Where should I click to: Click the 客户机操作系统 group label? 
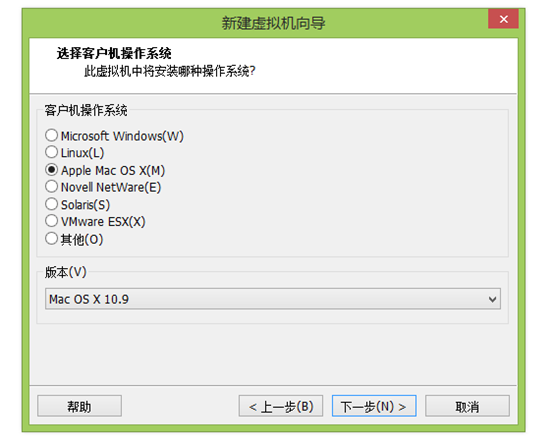86,110
